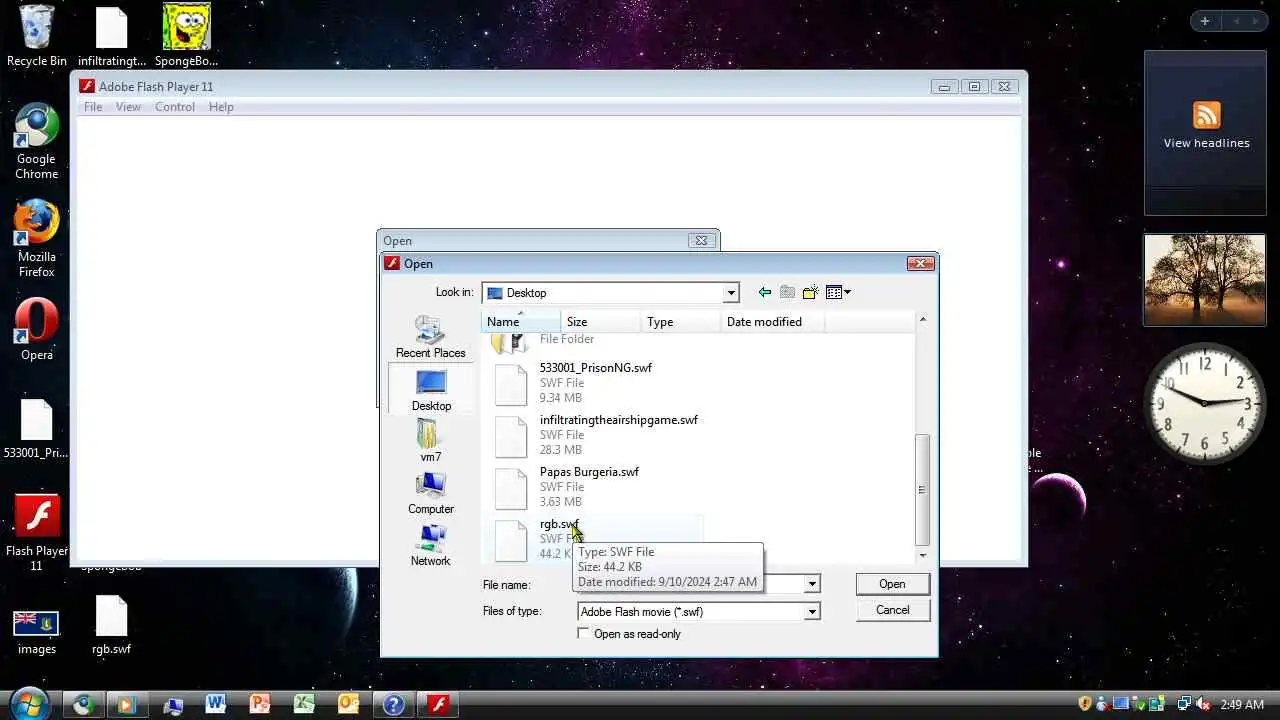Sort files by Type column header
The image size is (1280, 720).
(681, 322)
